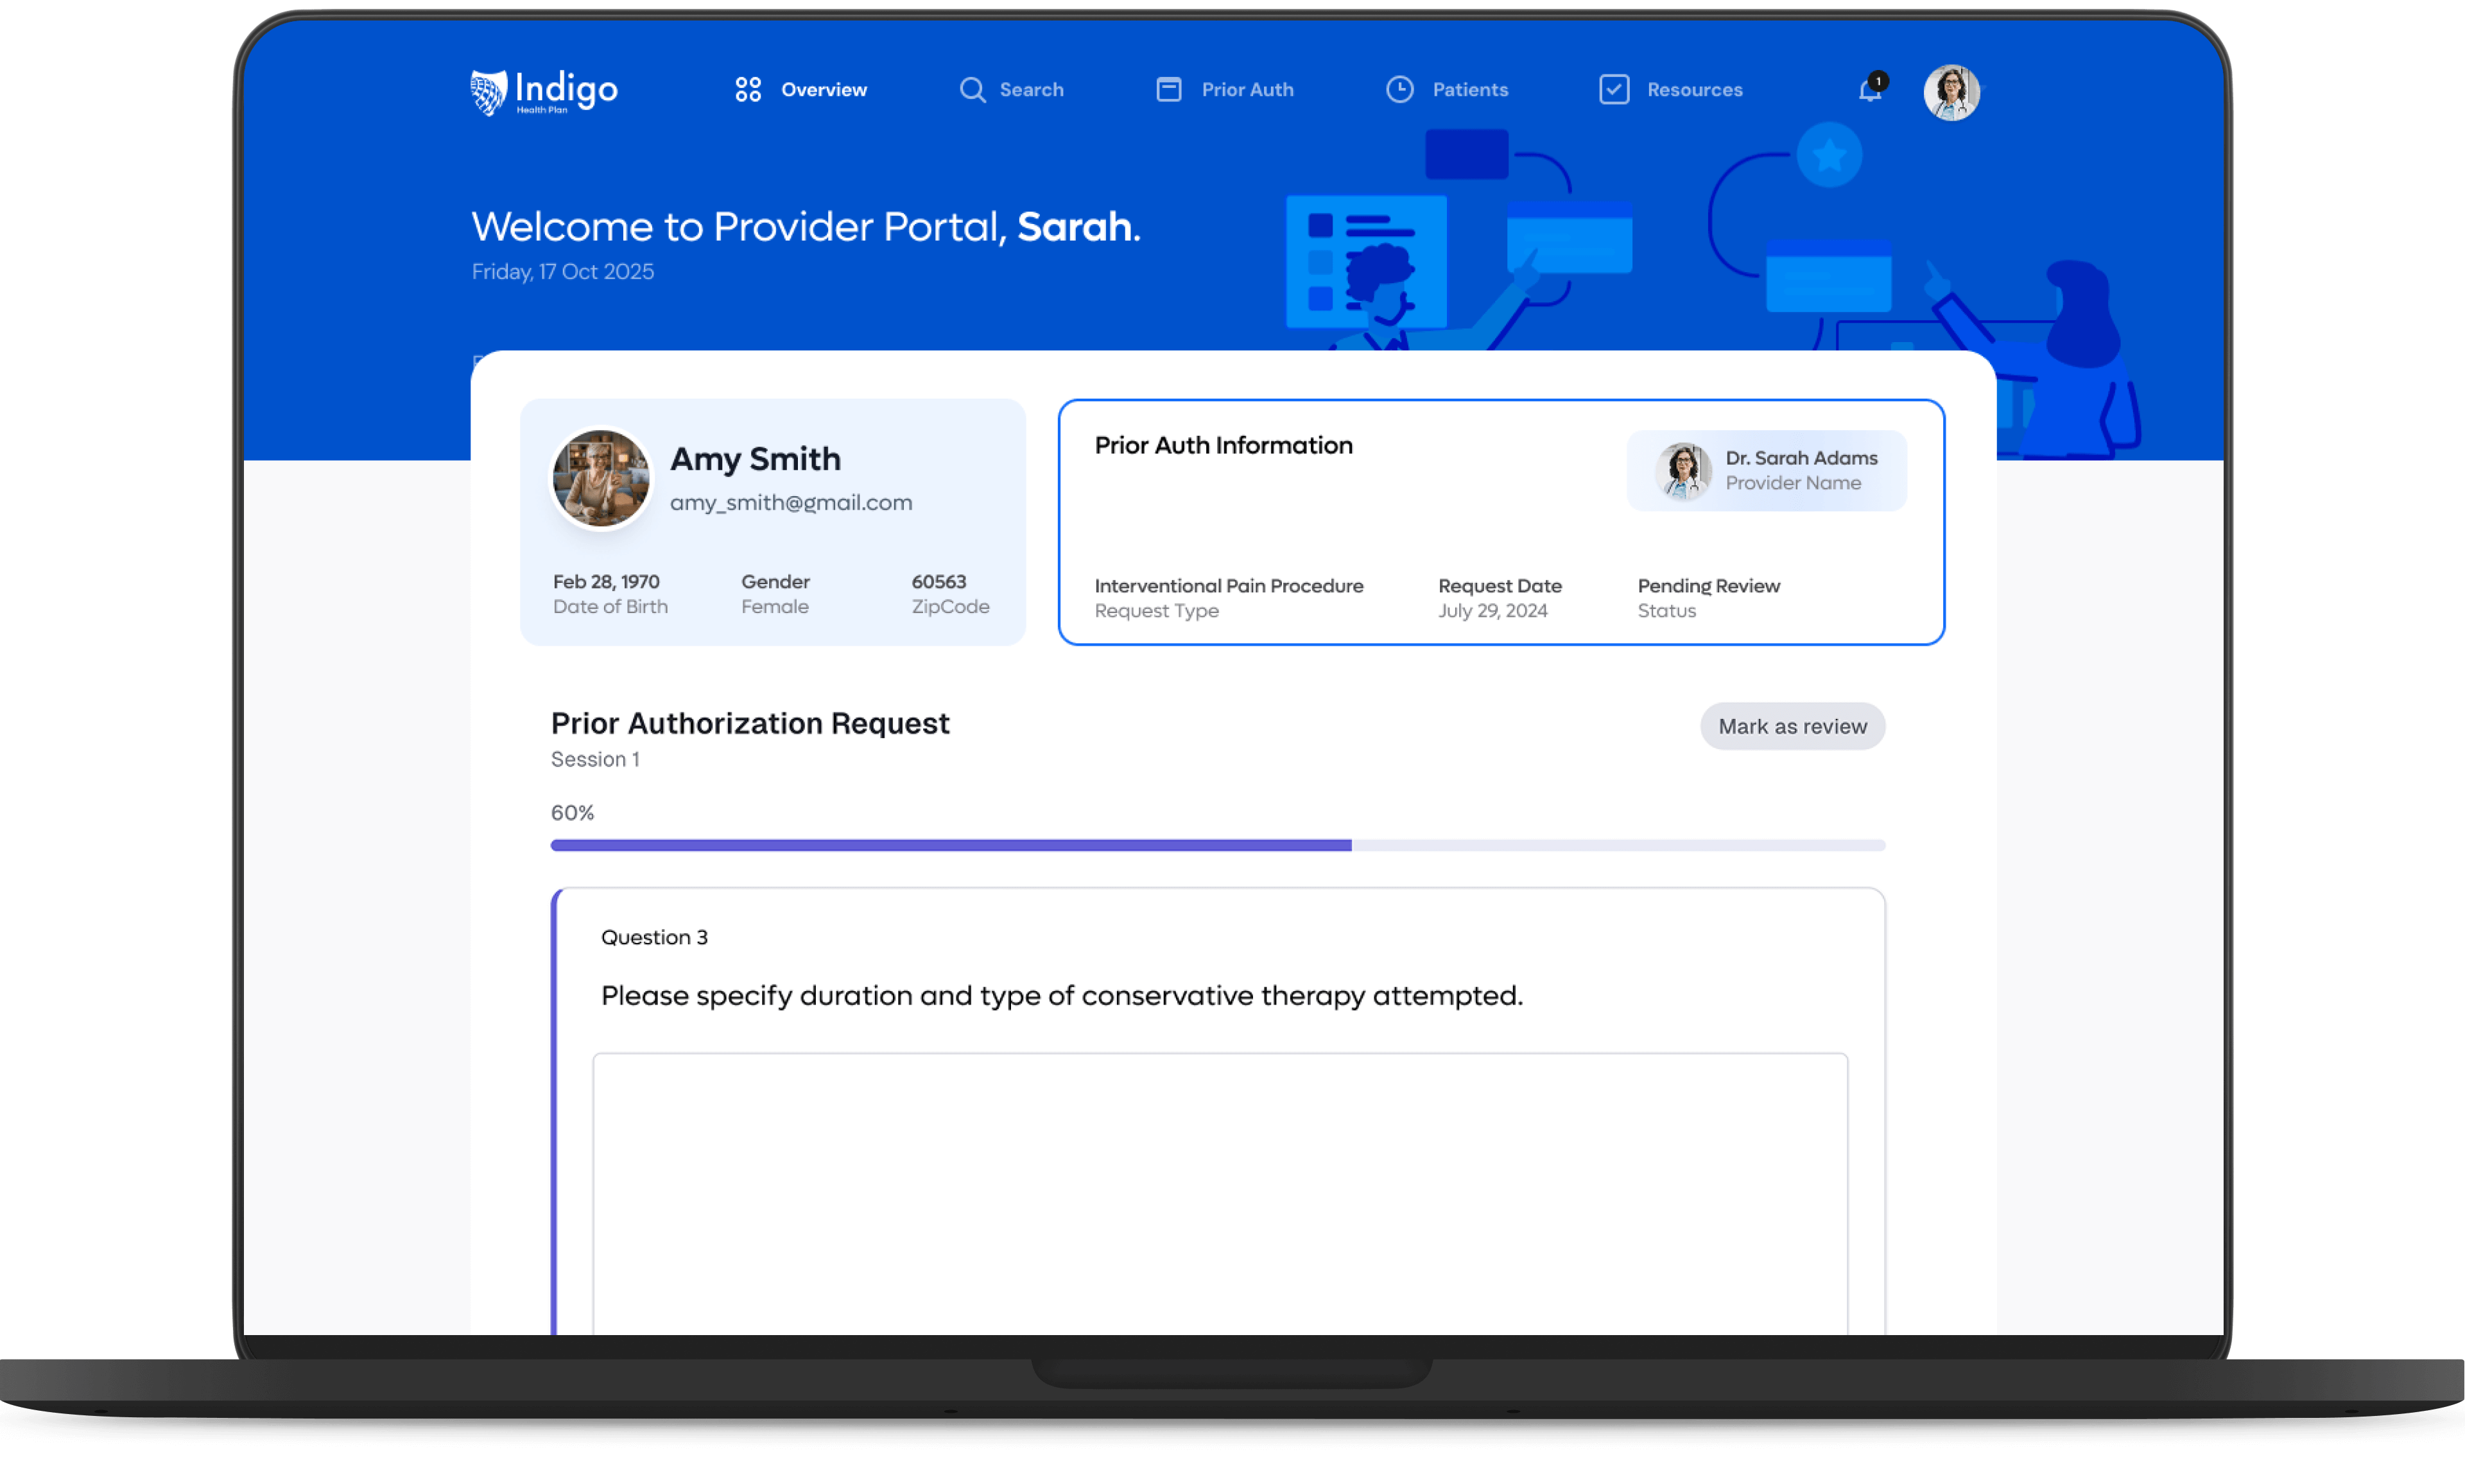
Task: Click the Pending Review status text
Action: pyautogui.click(x=1708, y=586)
